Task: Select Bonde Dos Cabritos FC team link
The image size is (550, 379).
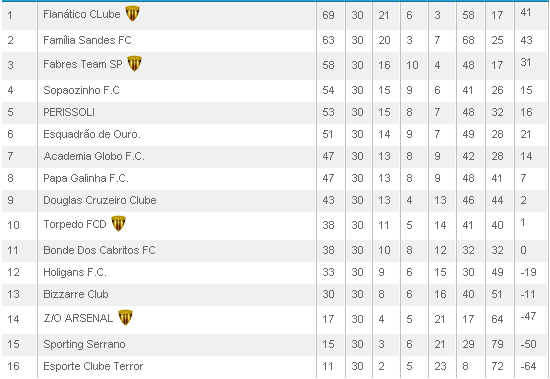Action: (99, 250)
